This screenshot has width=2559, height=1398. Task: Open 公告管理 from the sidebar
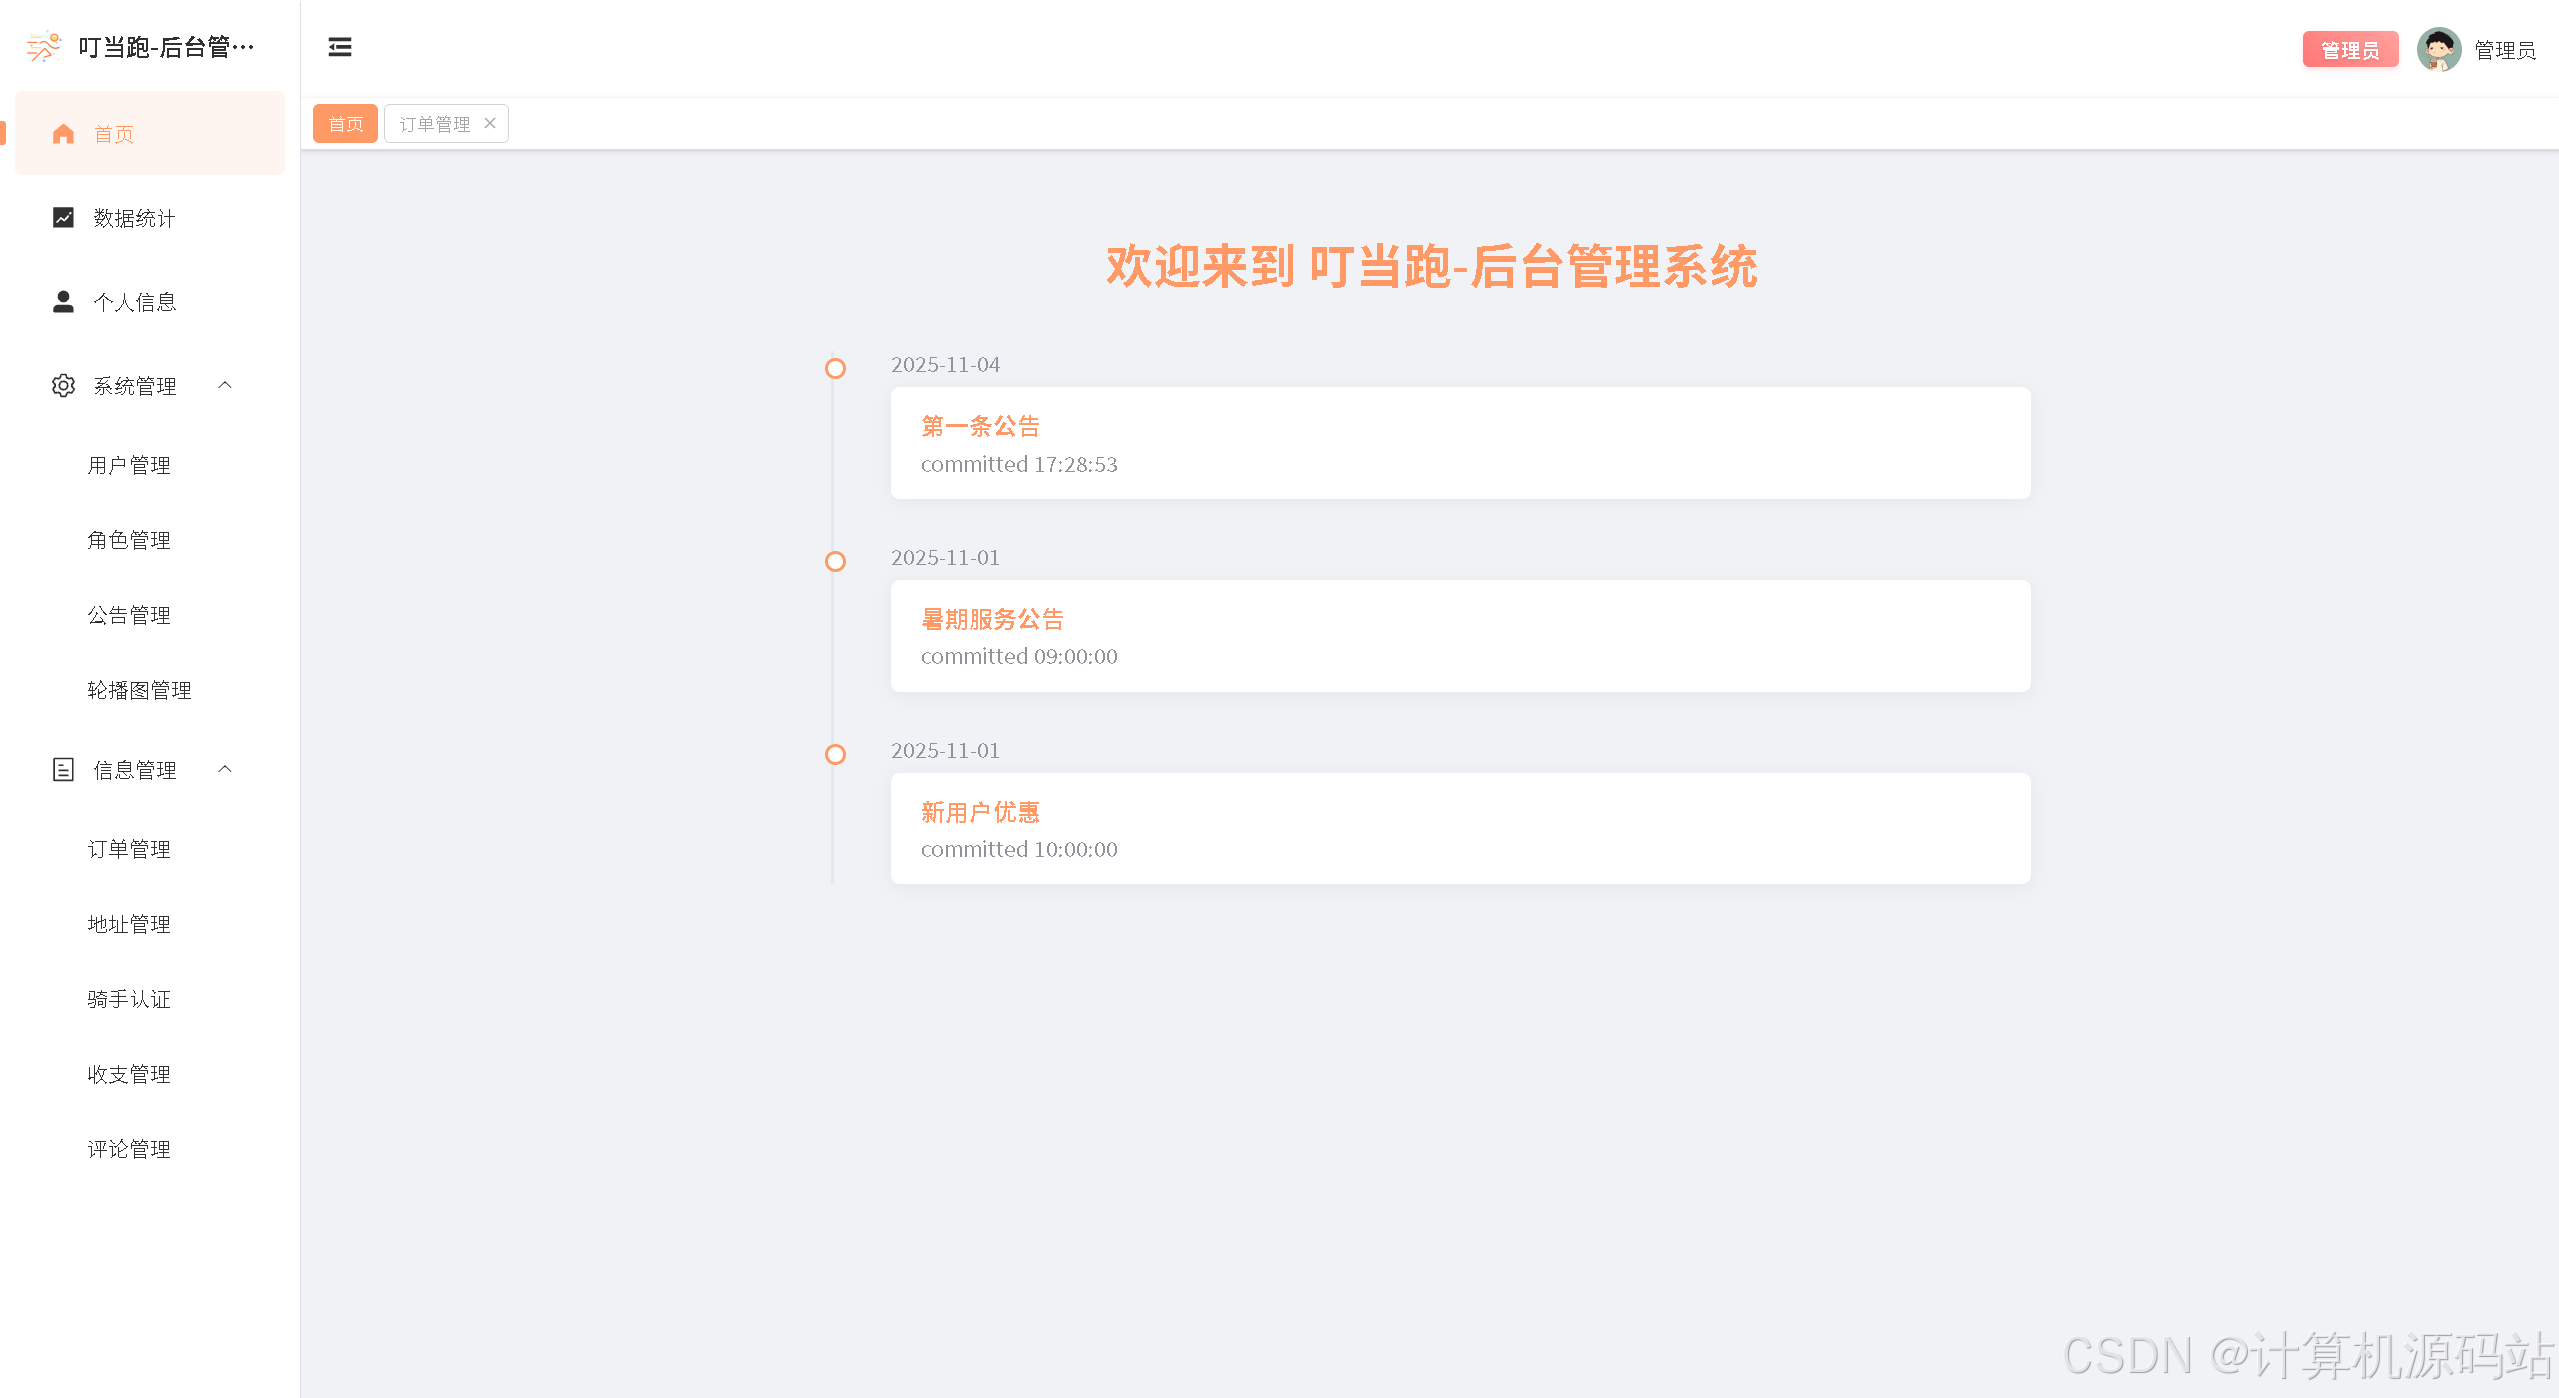129,614
